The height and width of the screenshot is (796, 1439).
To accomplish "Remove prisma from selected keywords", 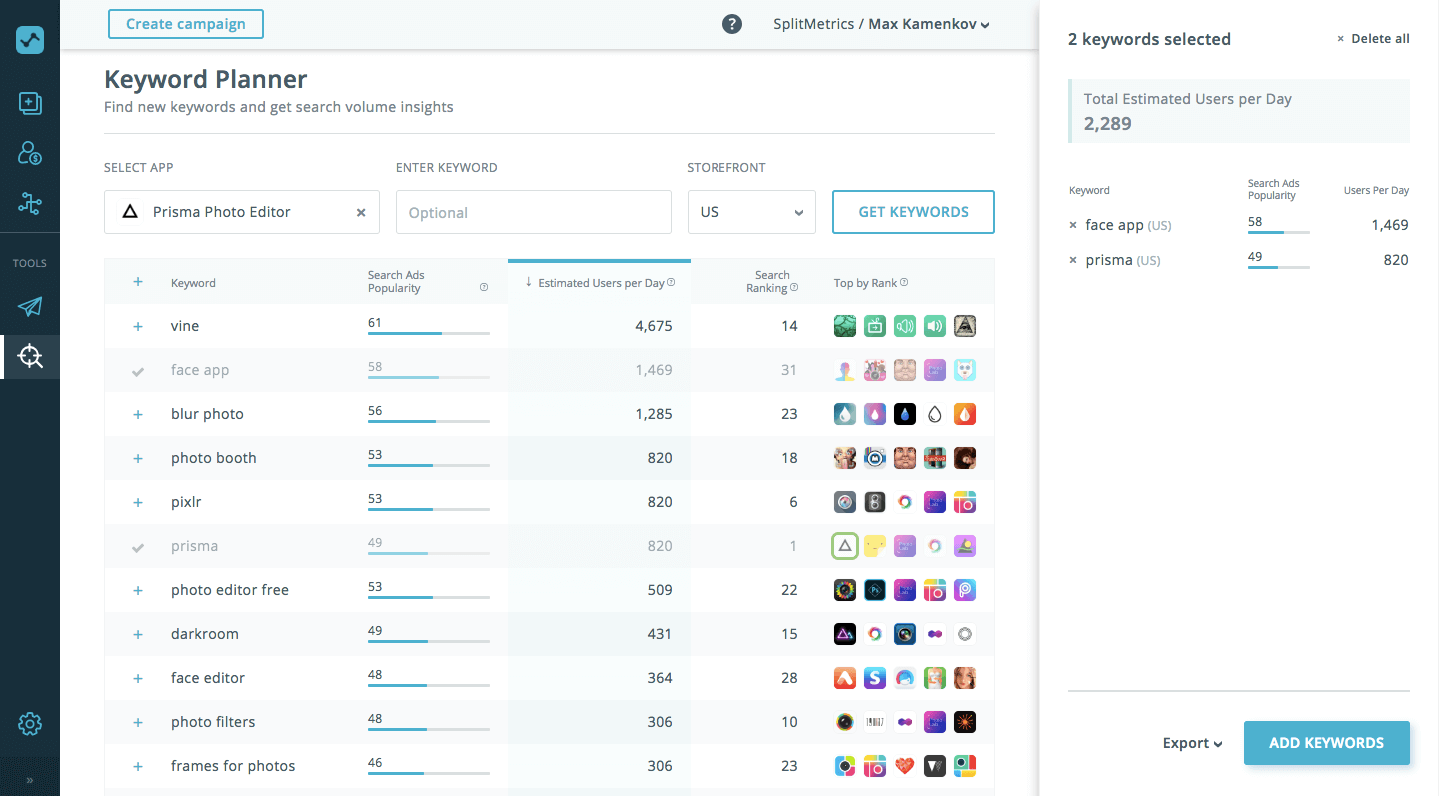I will pyautogui.click(x=1073, y=260).
